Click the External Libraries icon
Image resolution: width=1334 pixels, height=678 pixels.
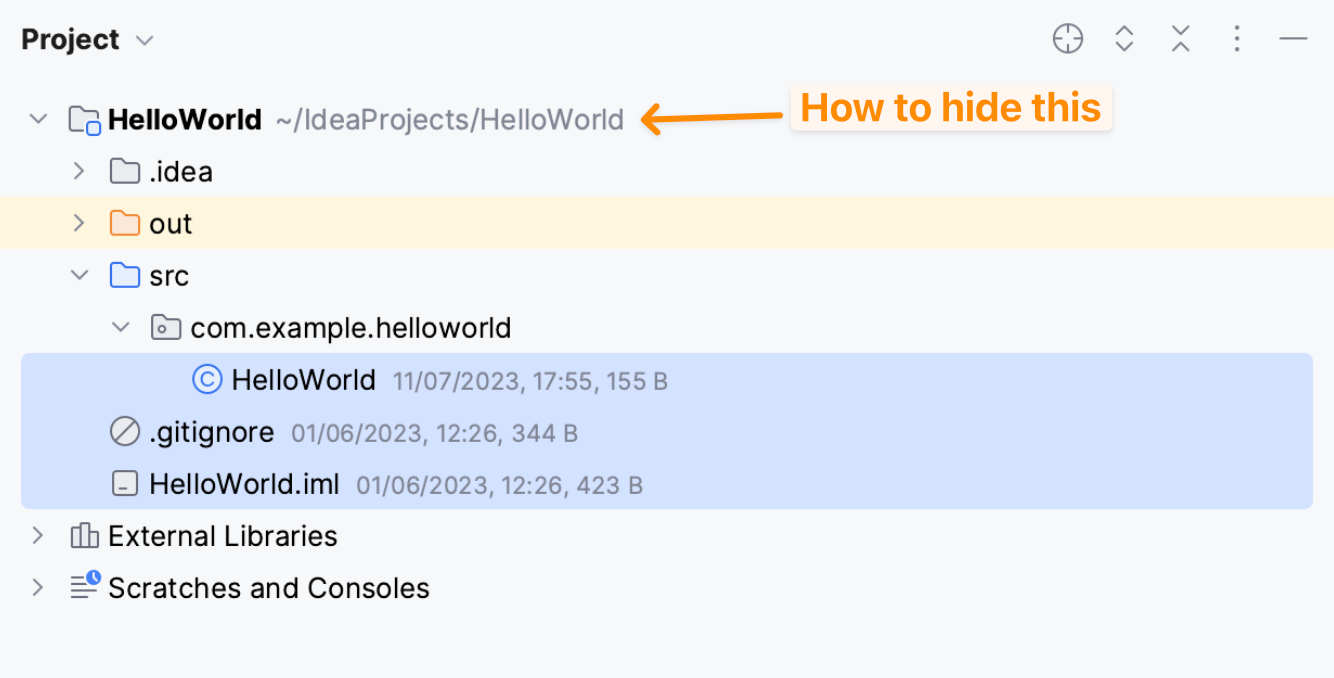pos(84,536)
